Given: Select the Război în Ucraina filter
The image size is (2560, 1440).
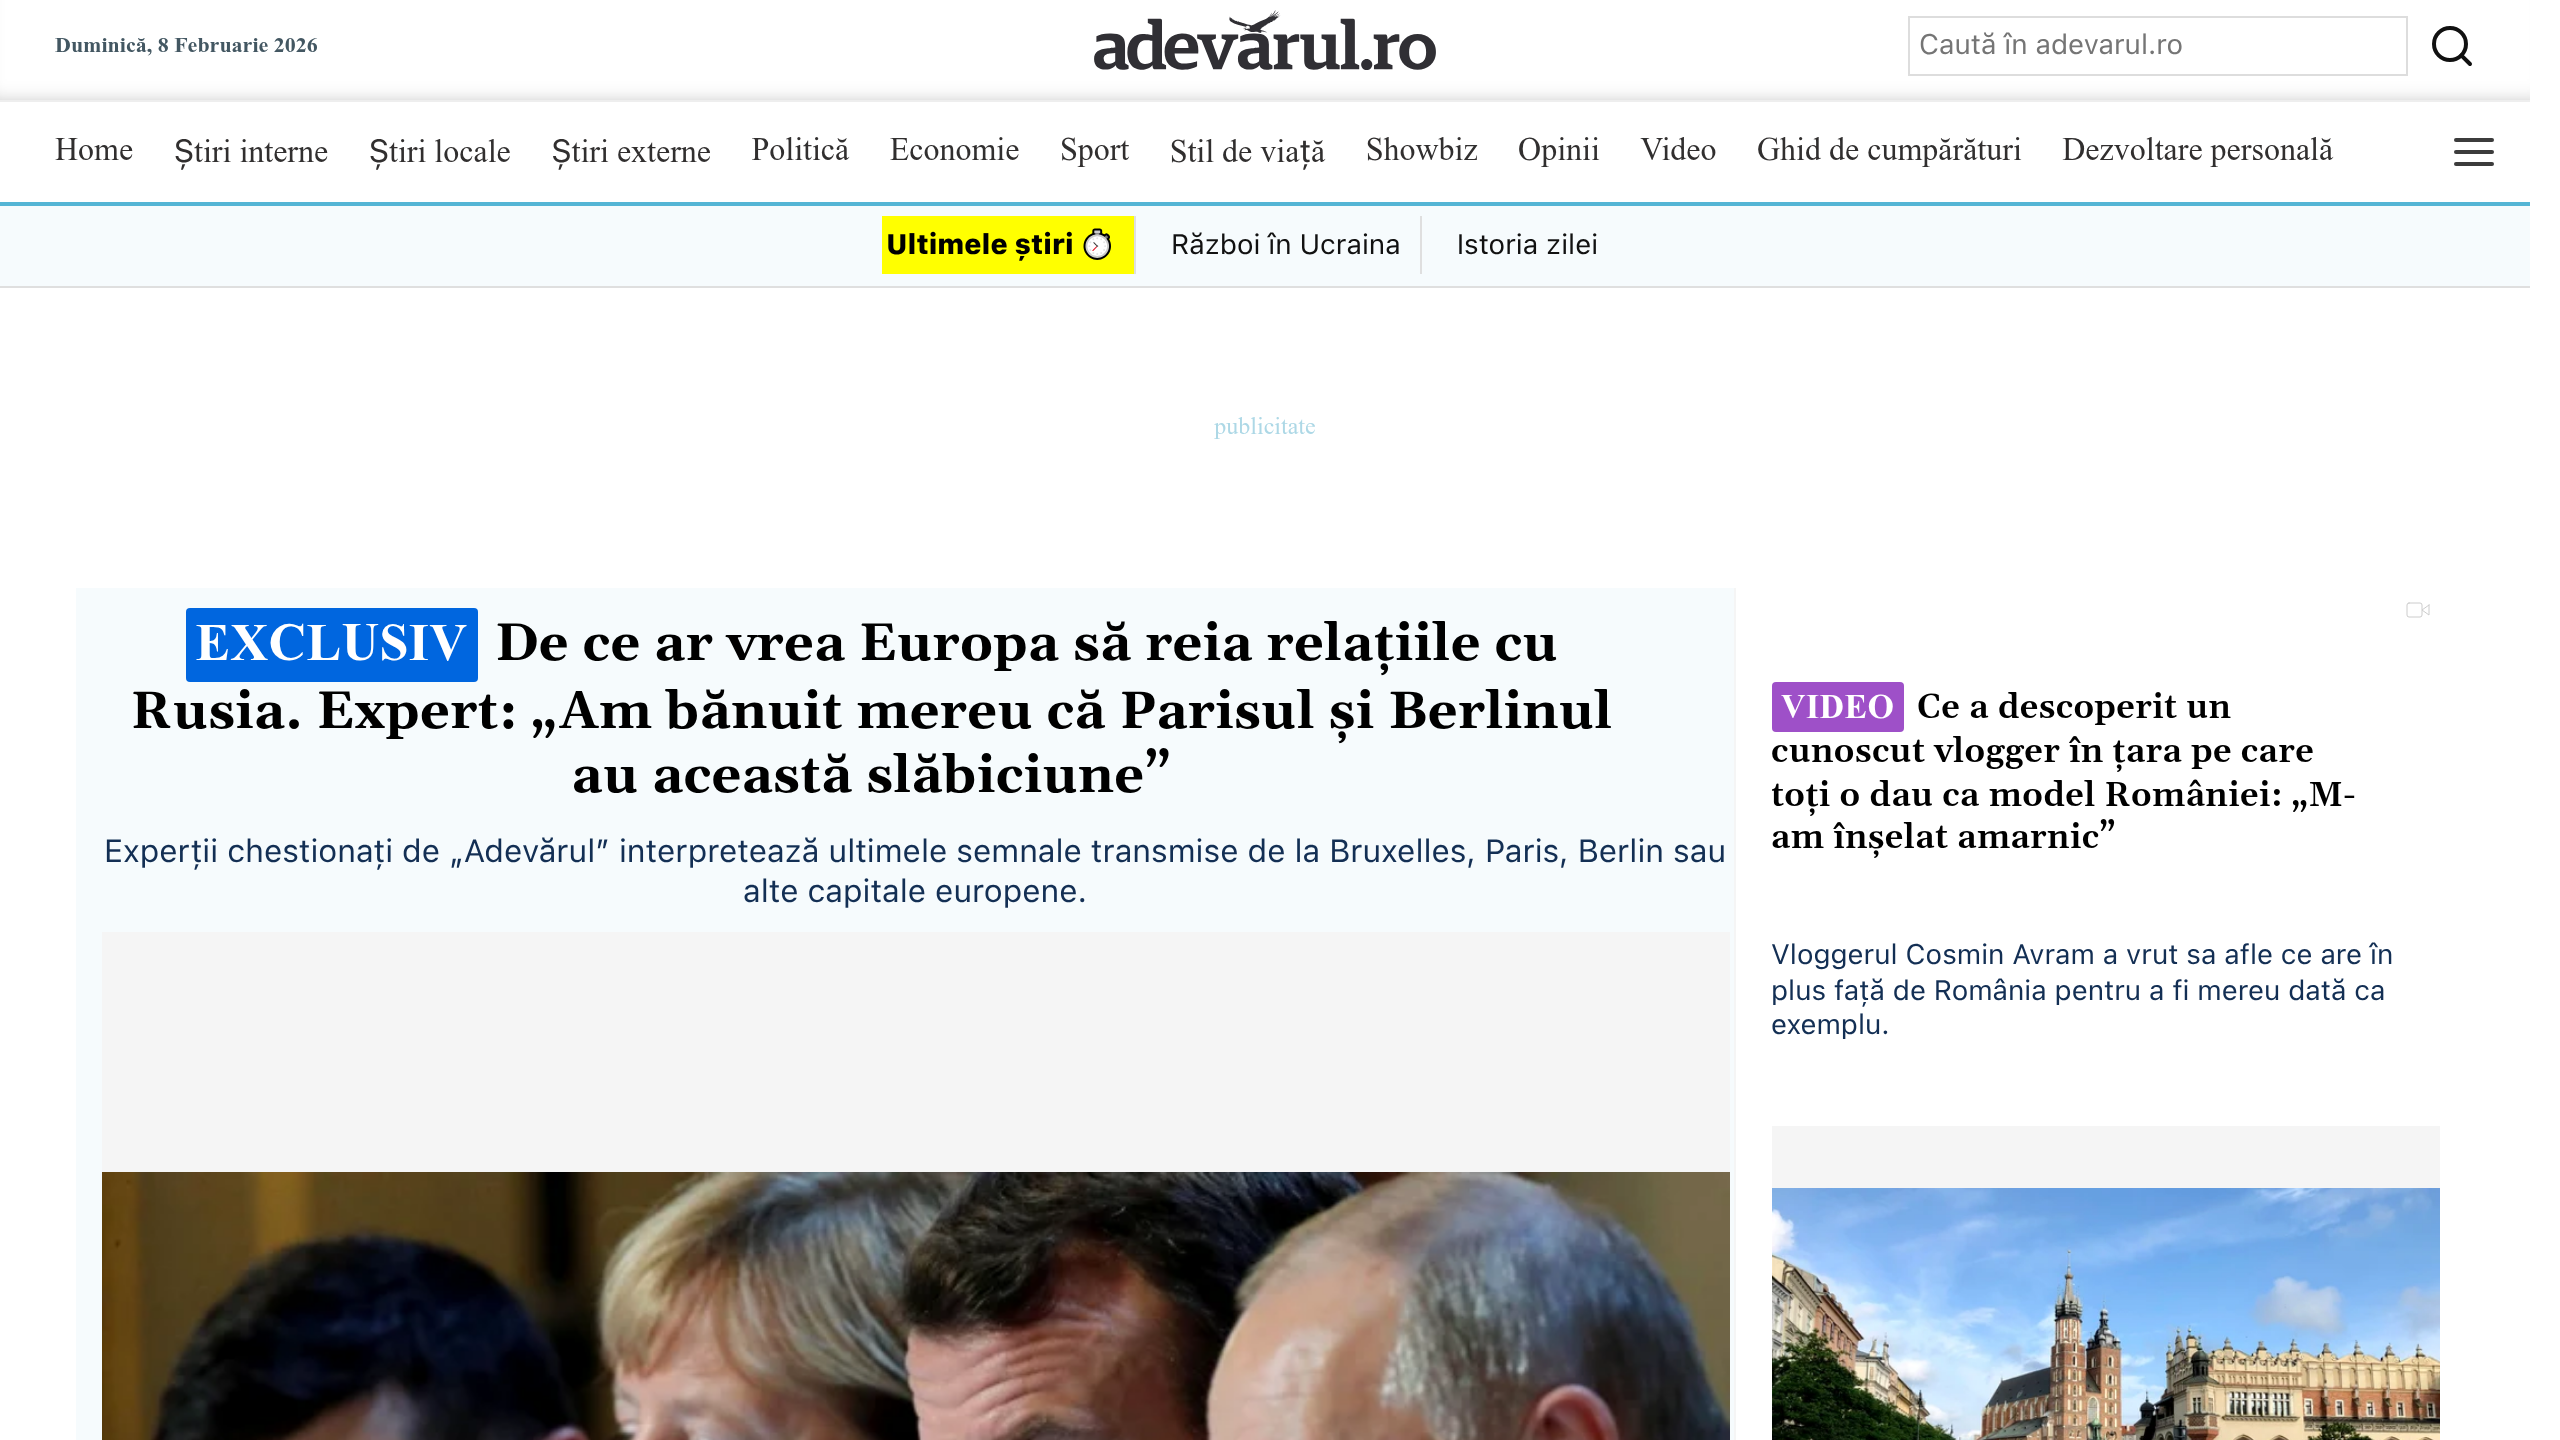Looking at the screenshot, I should click(x=1285, y=244).
